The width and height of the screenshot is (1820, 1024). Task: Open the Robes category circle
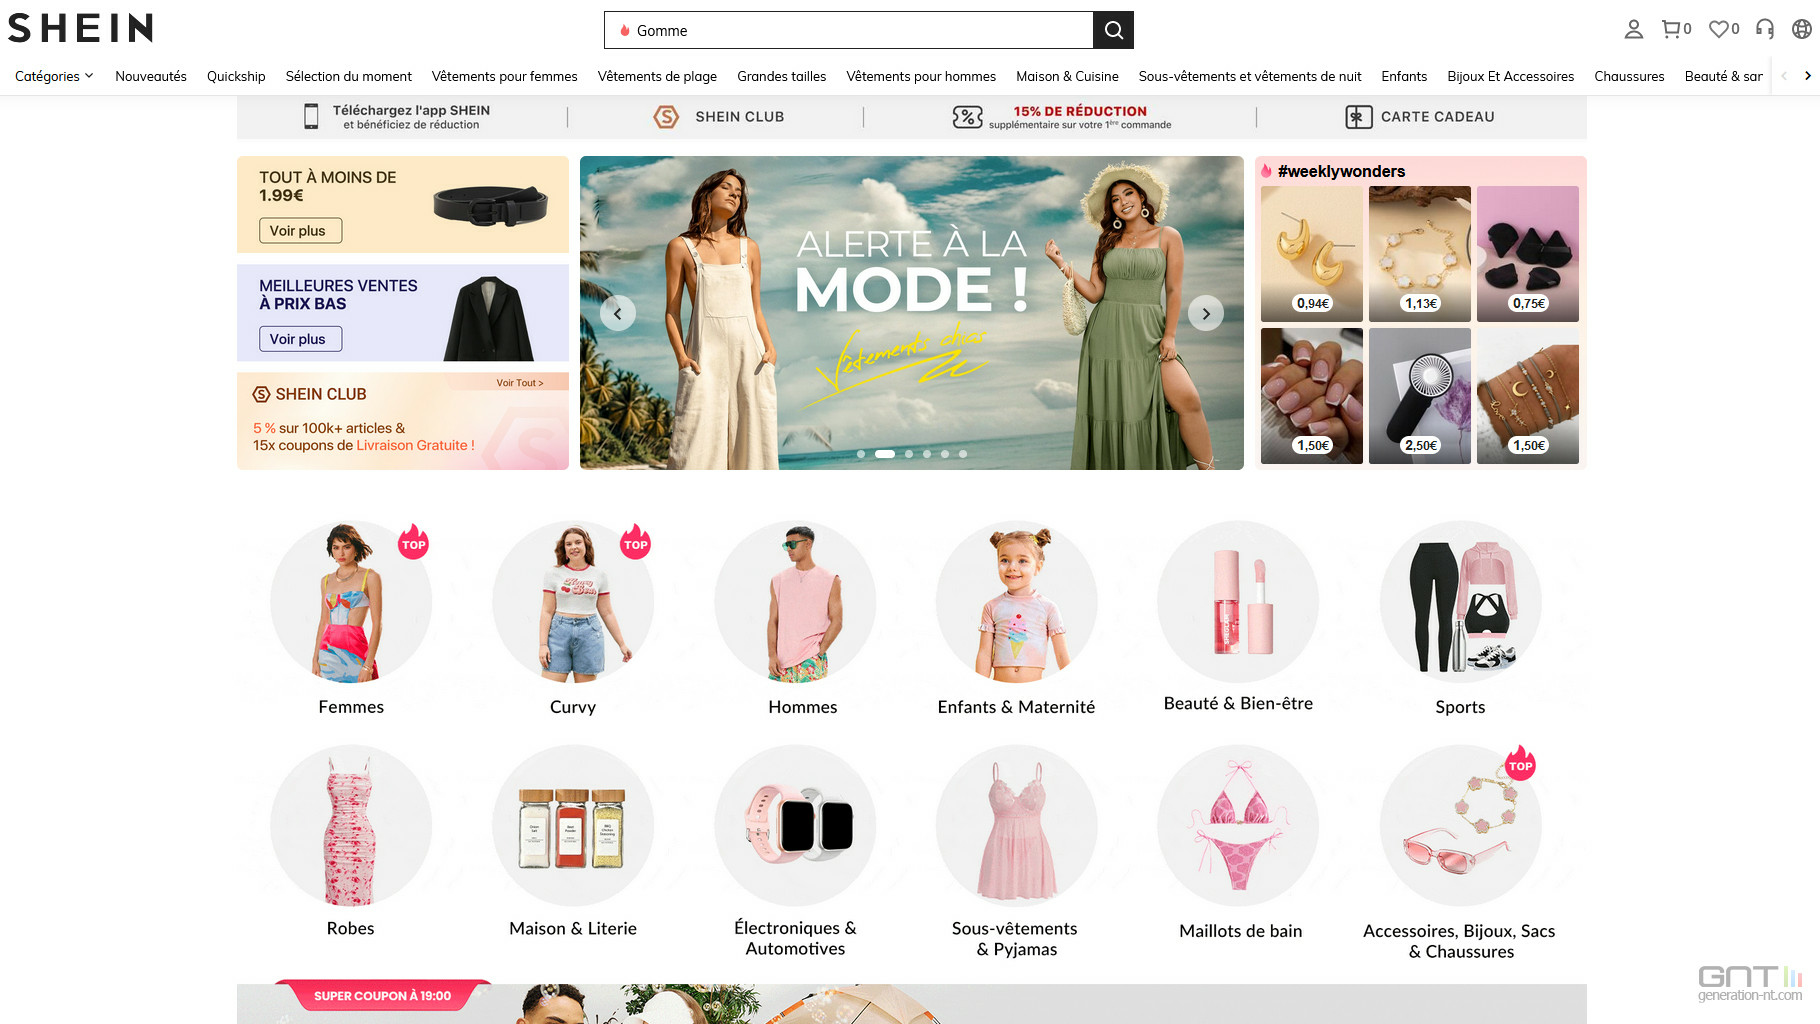[x=351, y=826]
